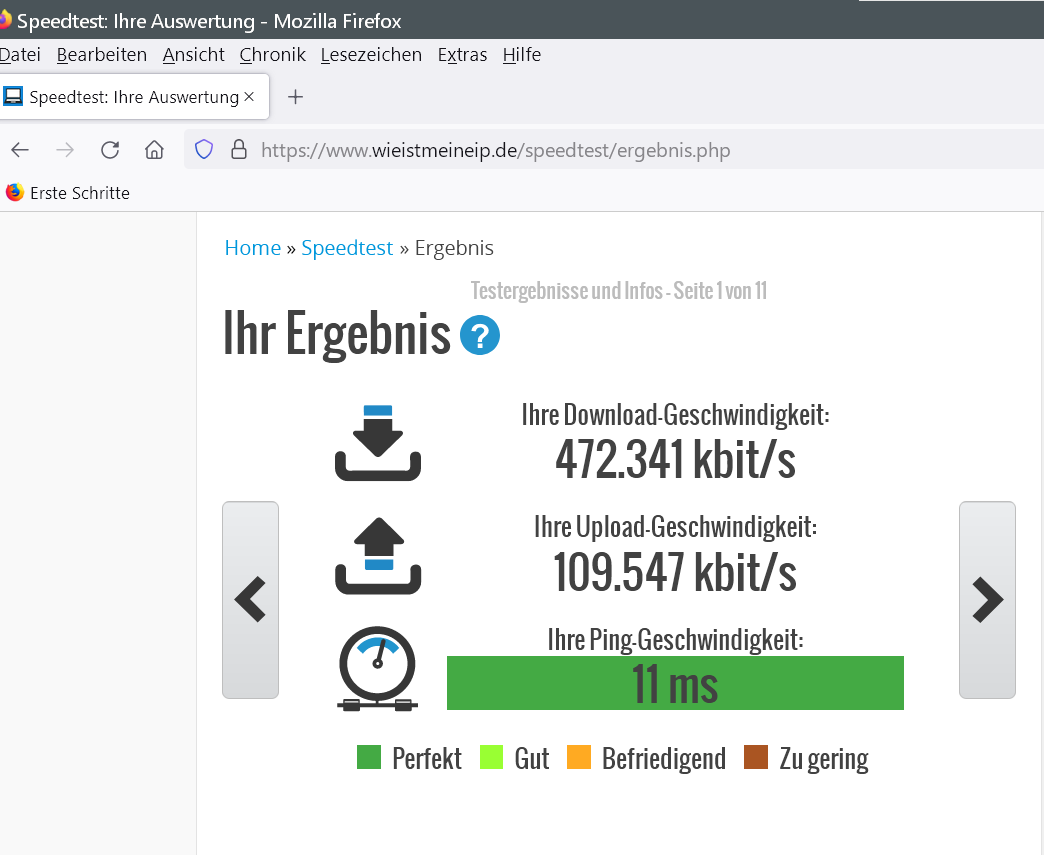Reload the page with the refresh icon
The image size is (1044, 855).
(x=110, y=150)
